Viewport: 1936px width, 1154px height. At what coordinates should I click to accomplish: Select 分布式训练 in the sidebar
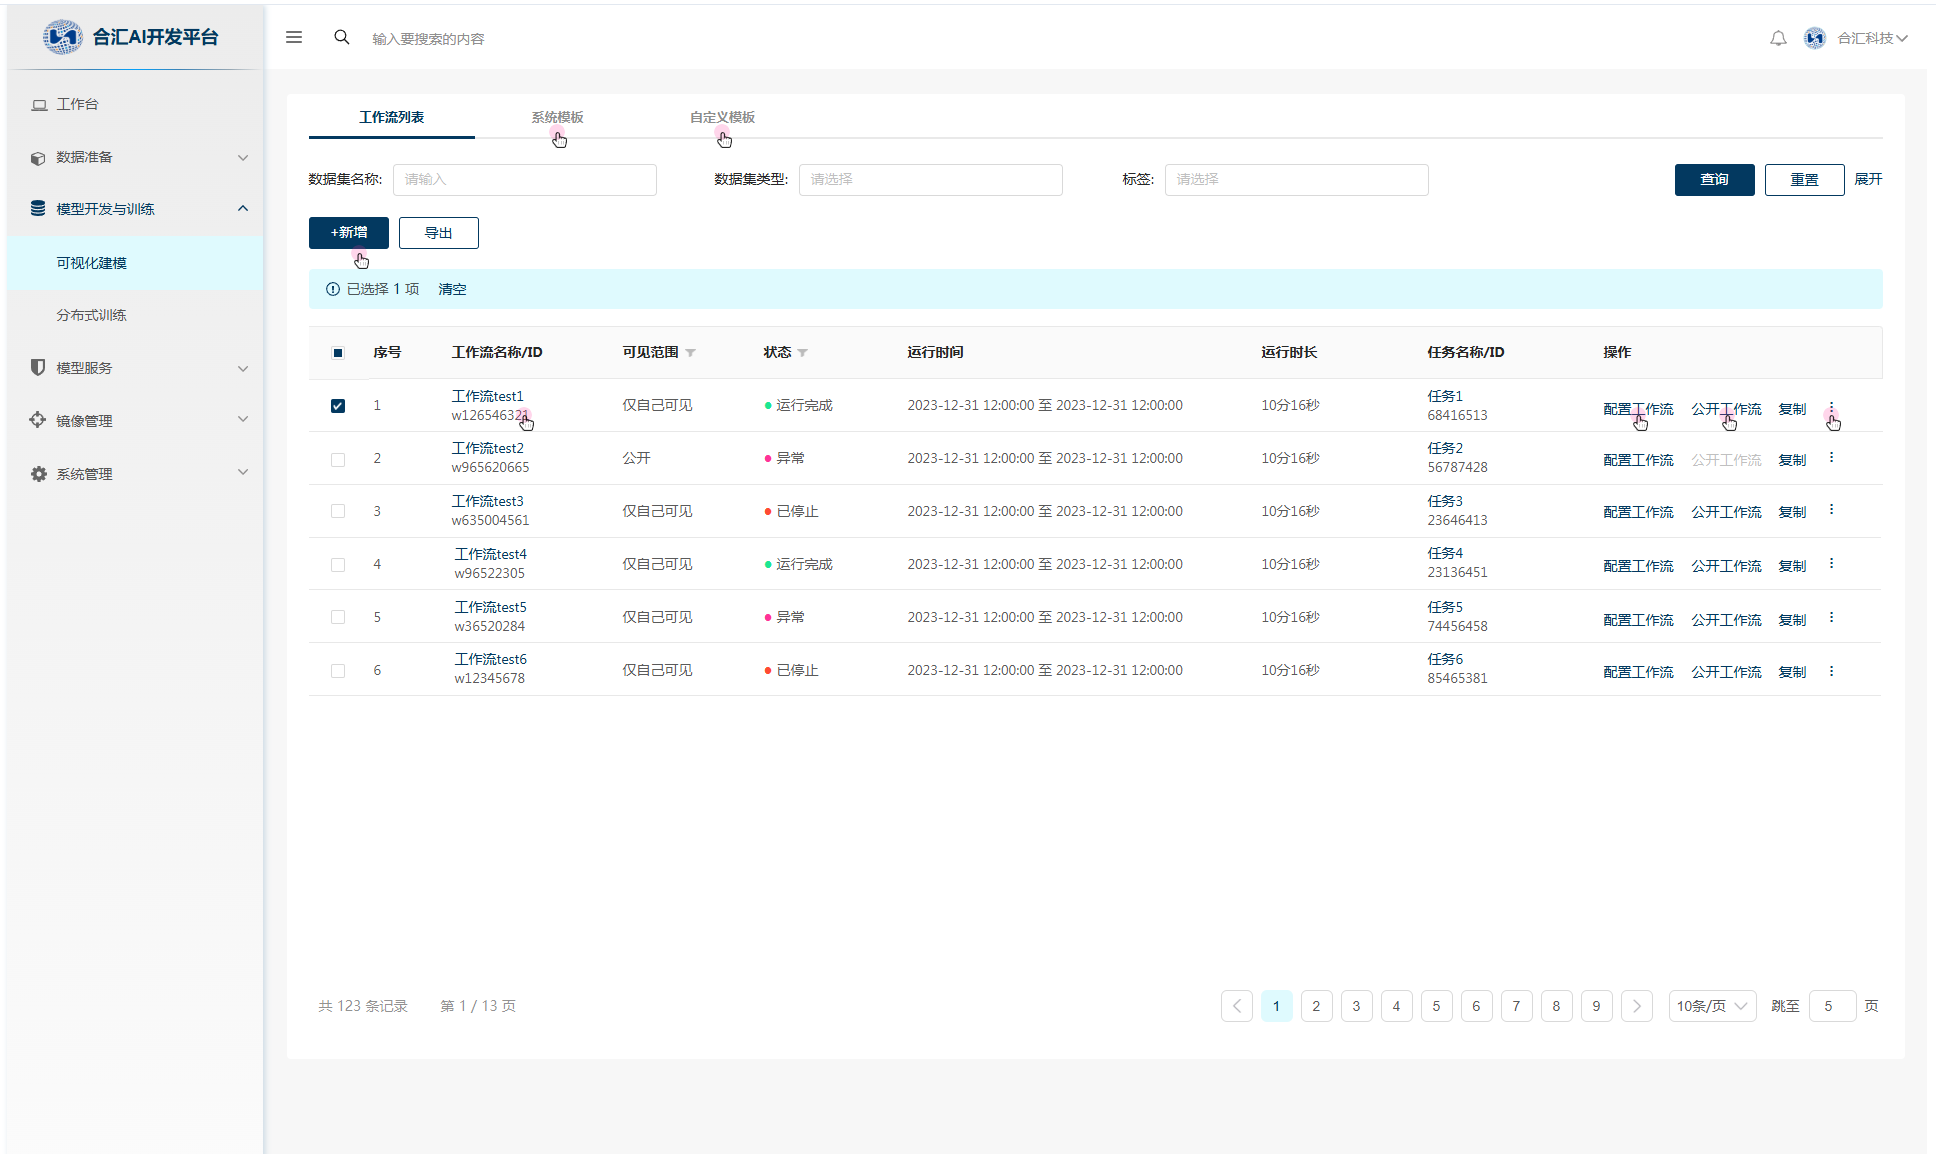click(x=91, y=315)
